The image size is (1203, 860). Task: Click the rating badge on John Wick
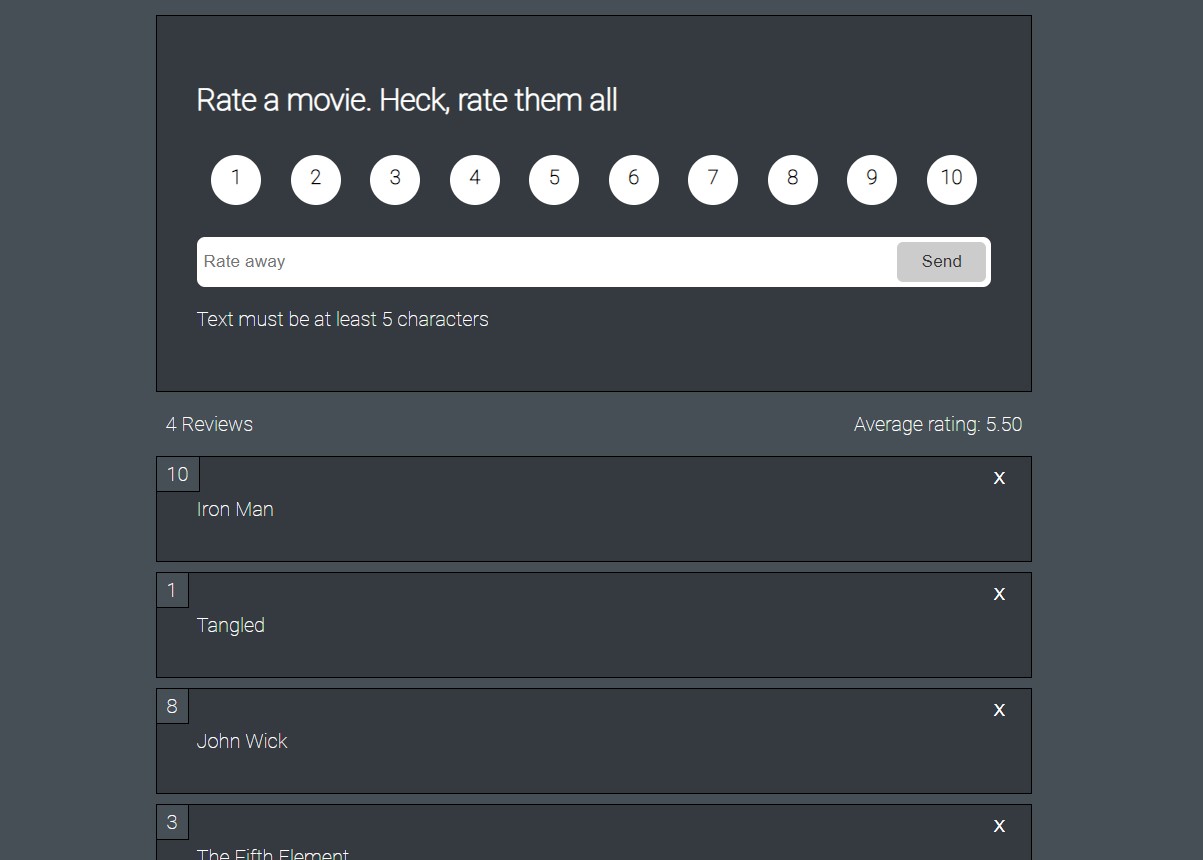tap(172, 706)
